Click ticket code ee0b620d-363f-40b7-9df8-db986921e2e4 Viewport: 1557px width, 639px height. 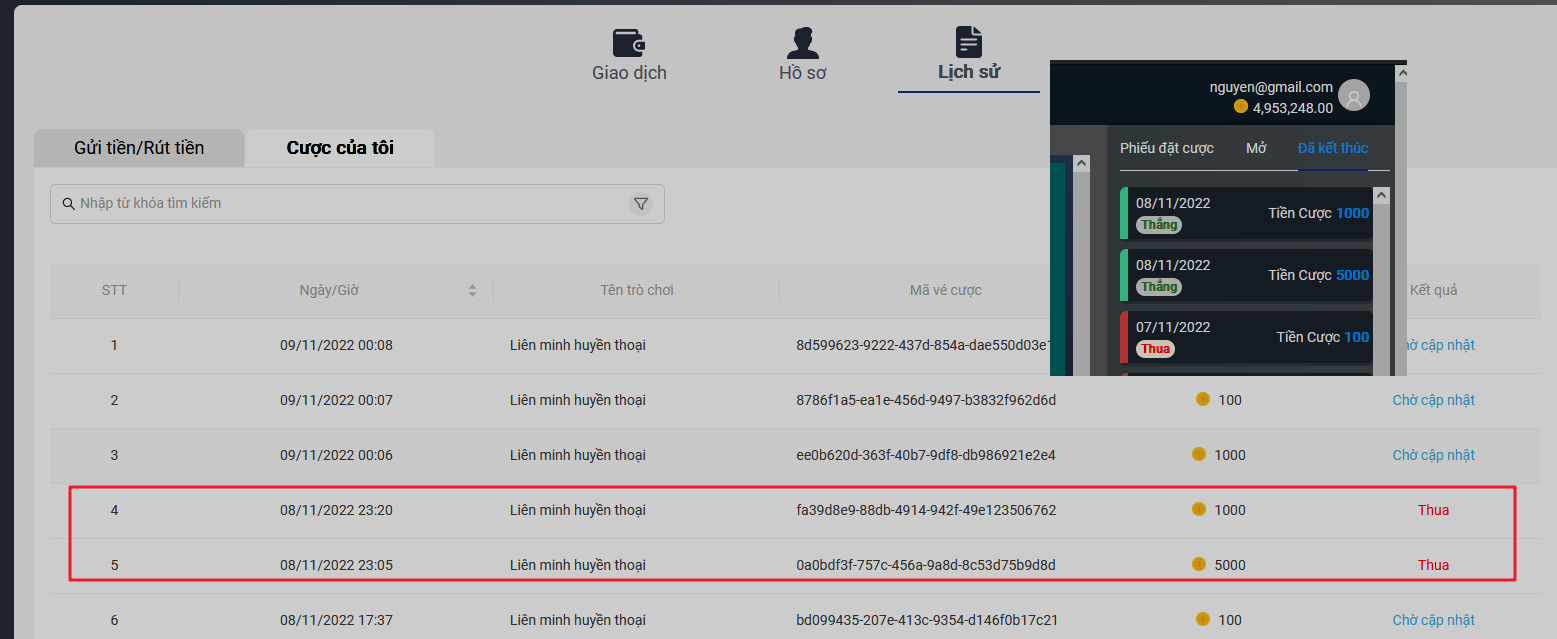pos(926,455)
